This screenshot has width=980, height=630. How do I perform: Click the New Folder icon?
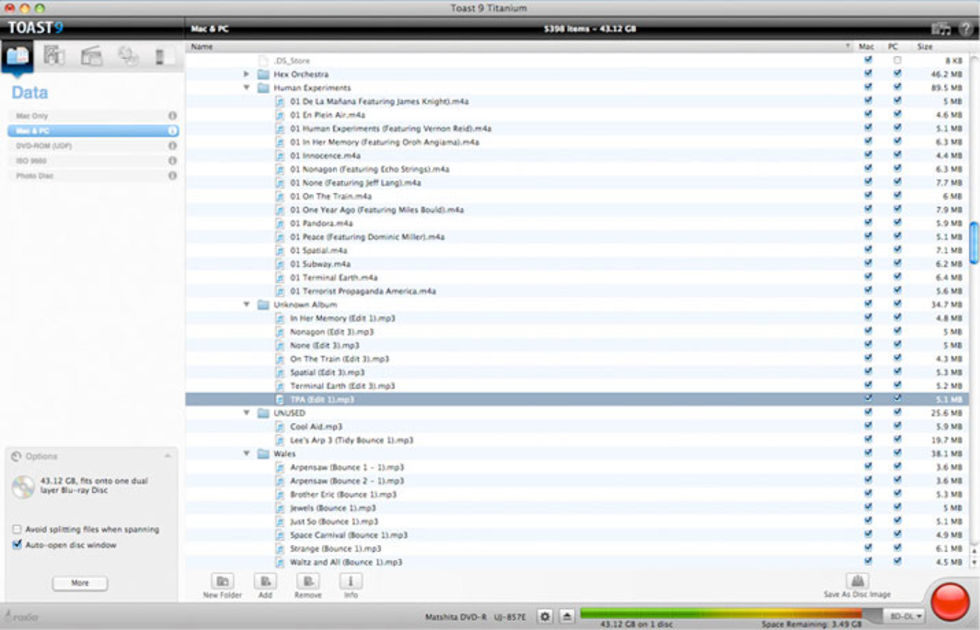pyautogui.click(x=222, y=582)
